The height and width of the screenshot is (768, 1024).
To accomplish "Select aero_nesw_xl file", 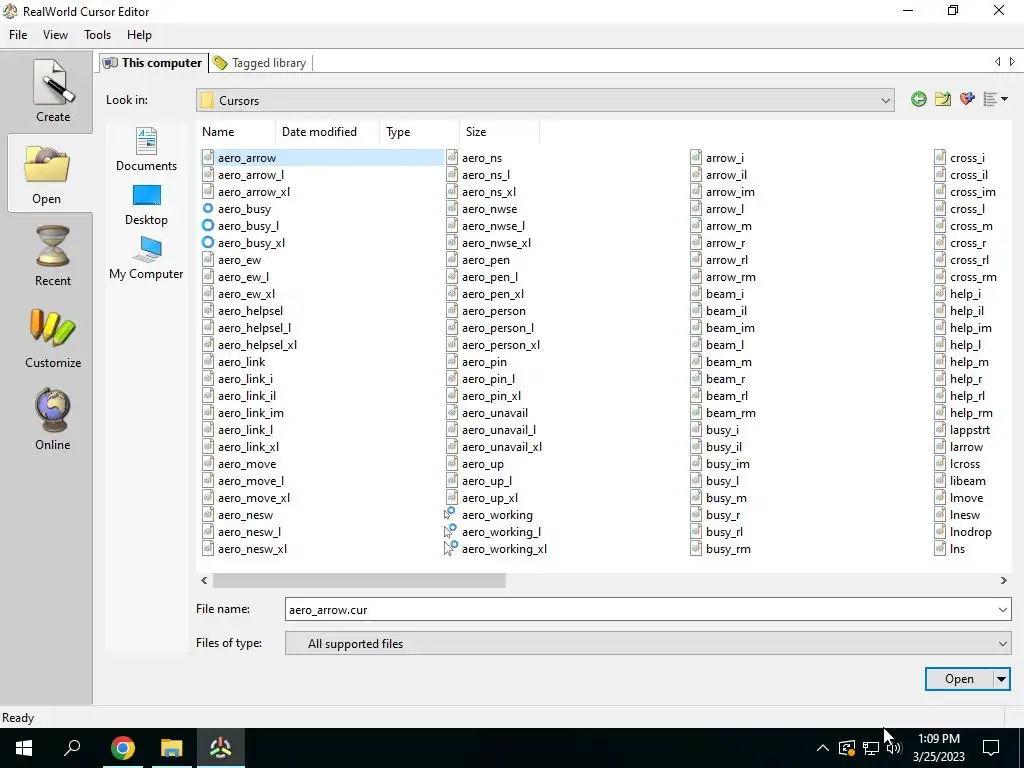I will (x=245, y=549).
